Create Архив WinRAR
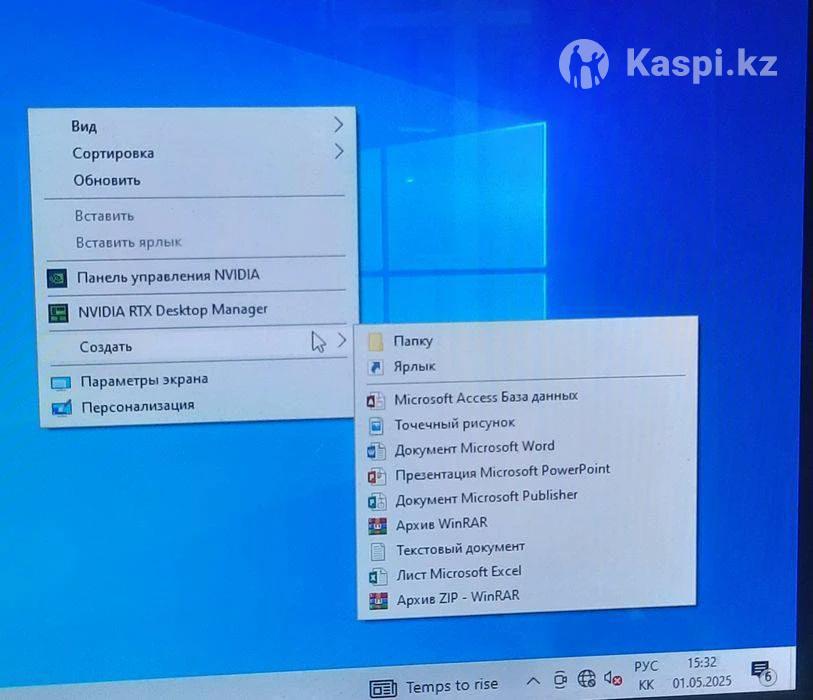This screenshot has height=700, width=813. tap(527, 523)
